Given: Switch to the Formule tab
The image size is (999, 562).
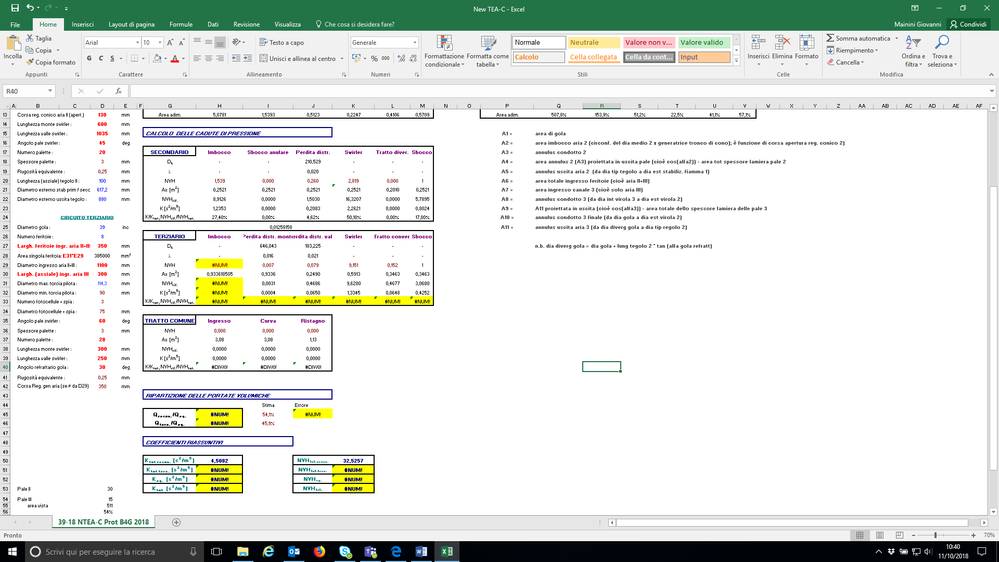Looking at the screenshot, I should click(x=181, y=24).
